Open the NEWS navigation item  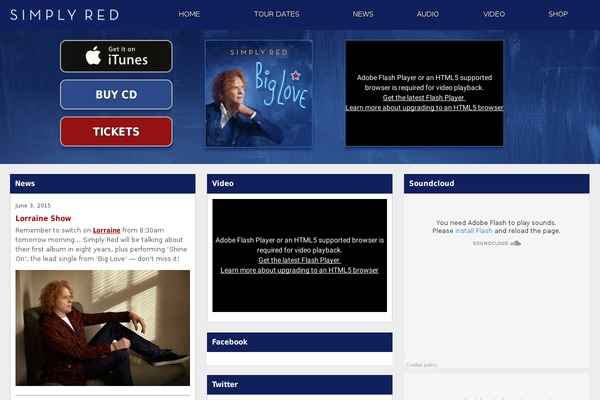[363, 14]
